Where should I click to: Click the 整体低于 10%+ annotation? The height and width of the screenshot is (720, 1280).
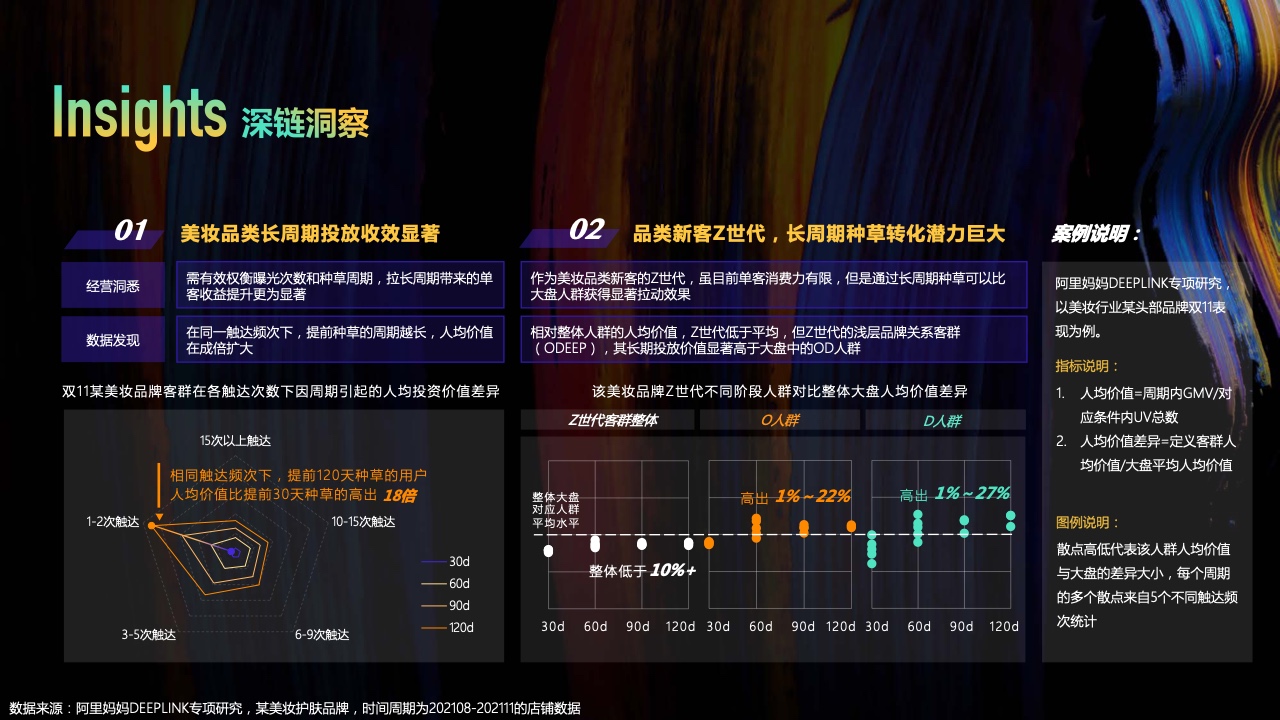[x=642, y=570]
